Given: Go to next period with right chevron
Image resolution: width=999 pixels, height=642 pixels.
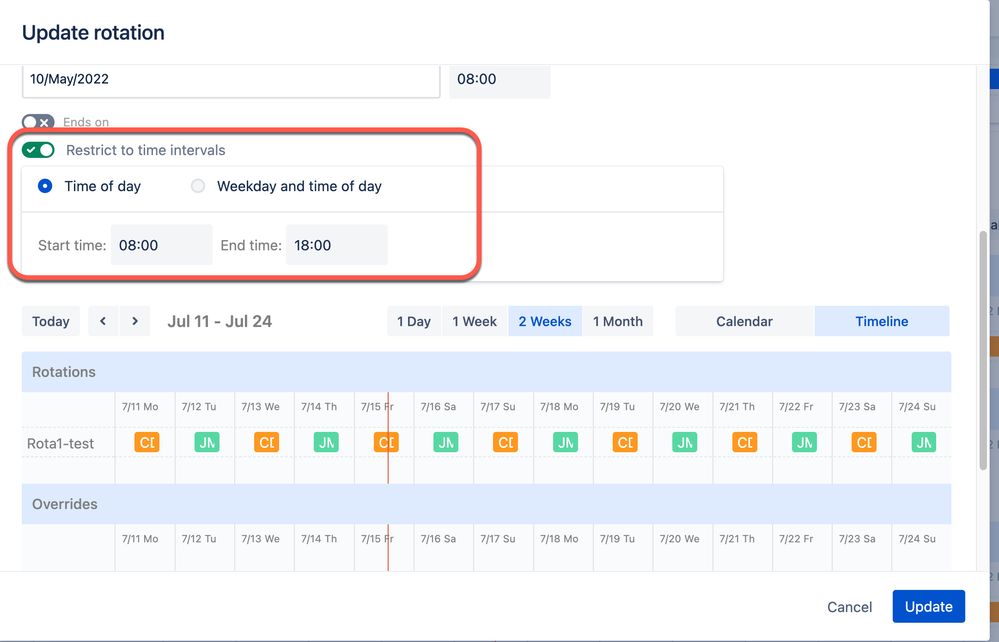Looking at the screenshot, I should [134, 322].
